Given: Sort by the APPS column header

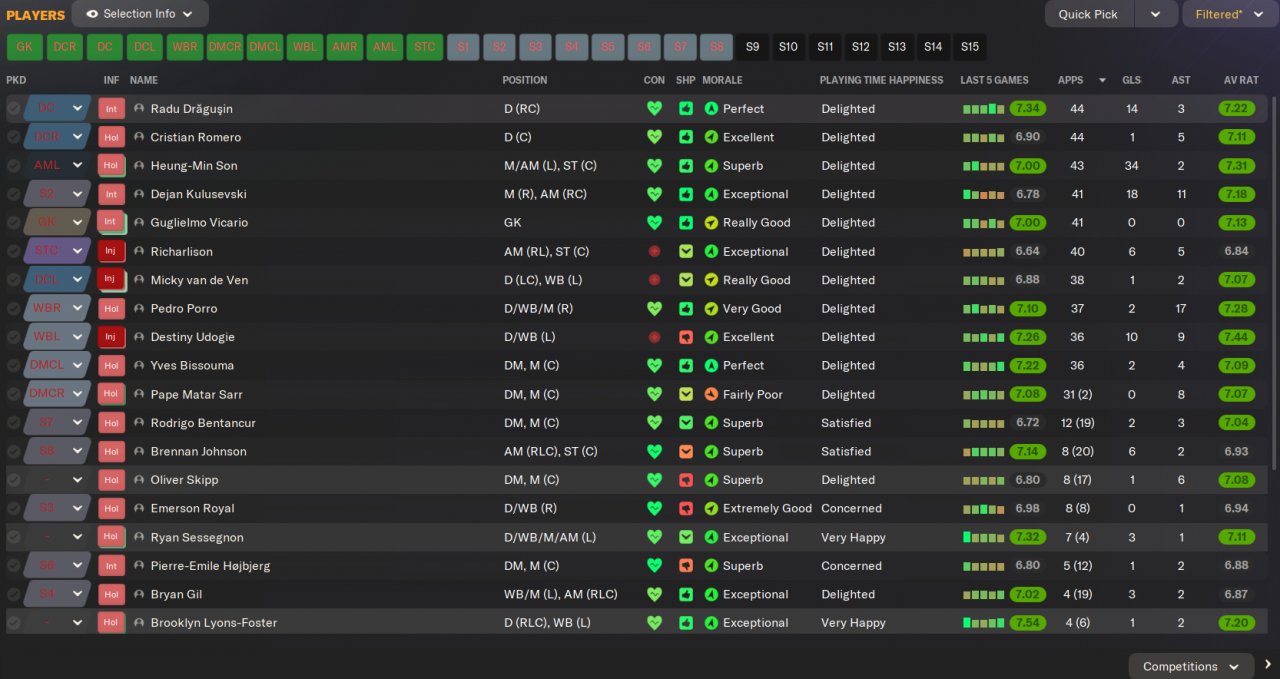Looking at the screenshot, I should click(1071, 80).
